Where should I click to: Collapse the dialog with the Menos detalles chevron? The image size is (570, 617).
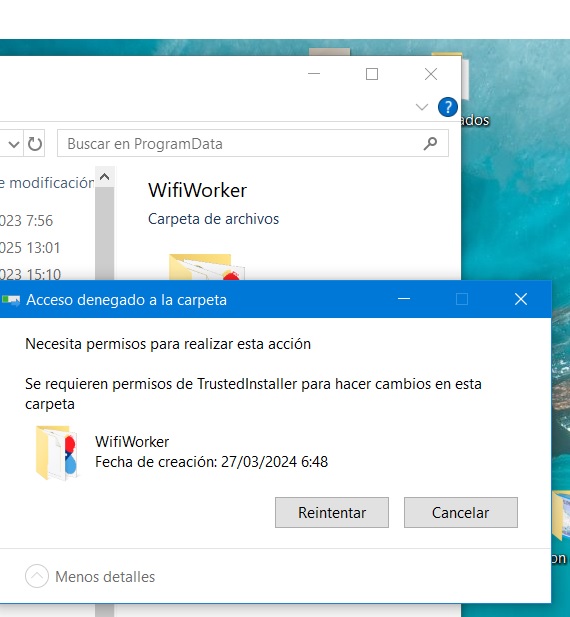(x=37, y=576)
